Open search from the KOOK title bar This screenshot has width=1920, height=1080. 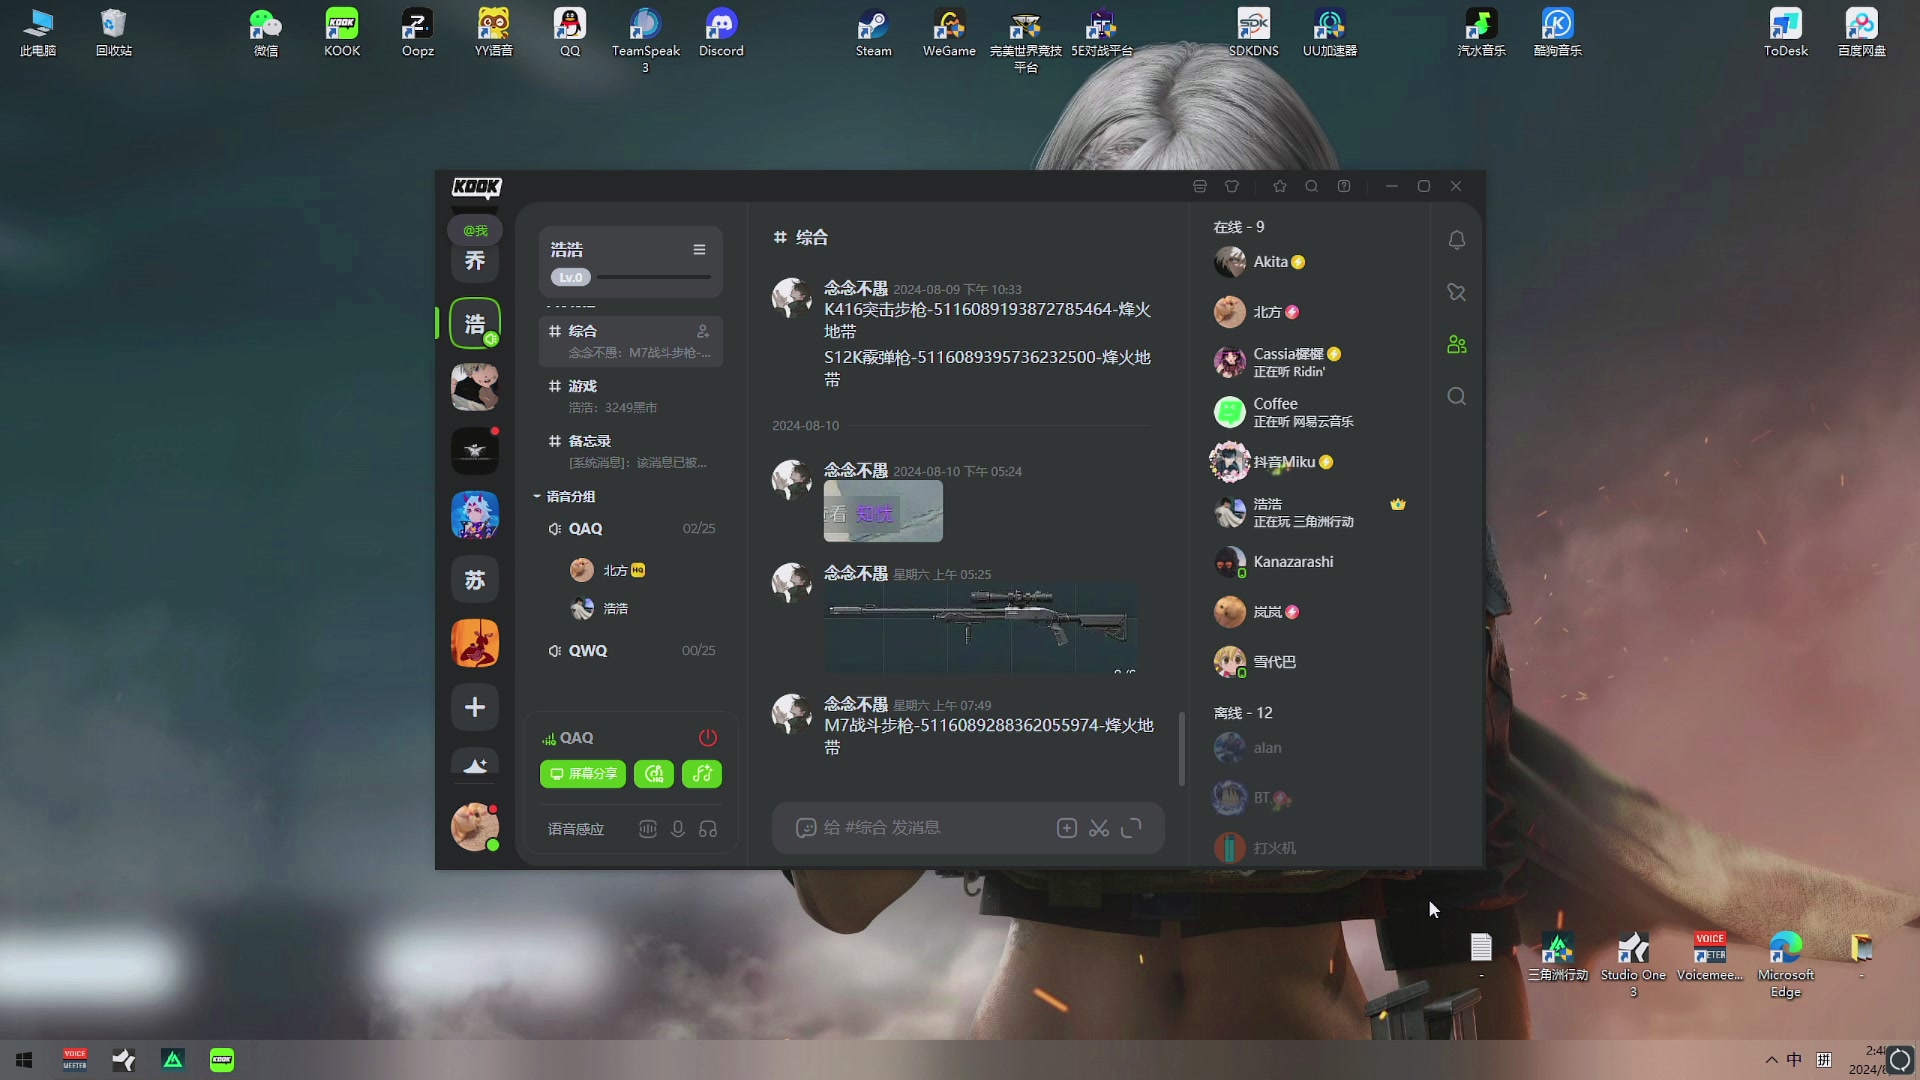tap(1312, 186)
